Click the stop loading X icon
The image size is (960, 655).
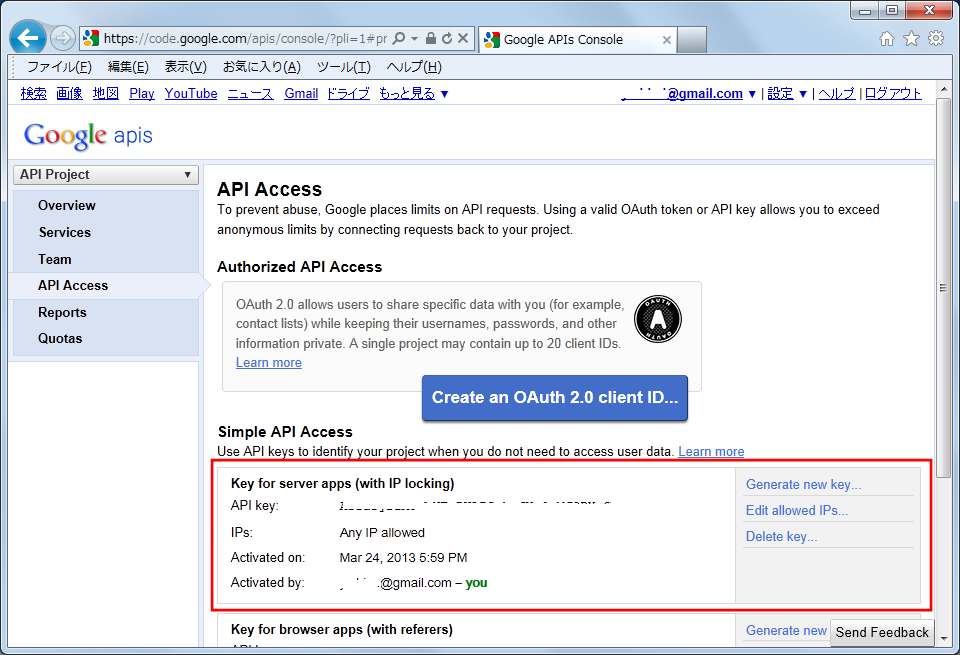click(463, 39)
